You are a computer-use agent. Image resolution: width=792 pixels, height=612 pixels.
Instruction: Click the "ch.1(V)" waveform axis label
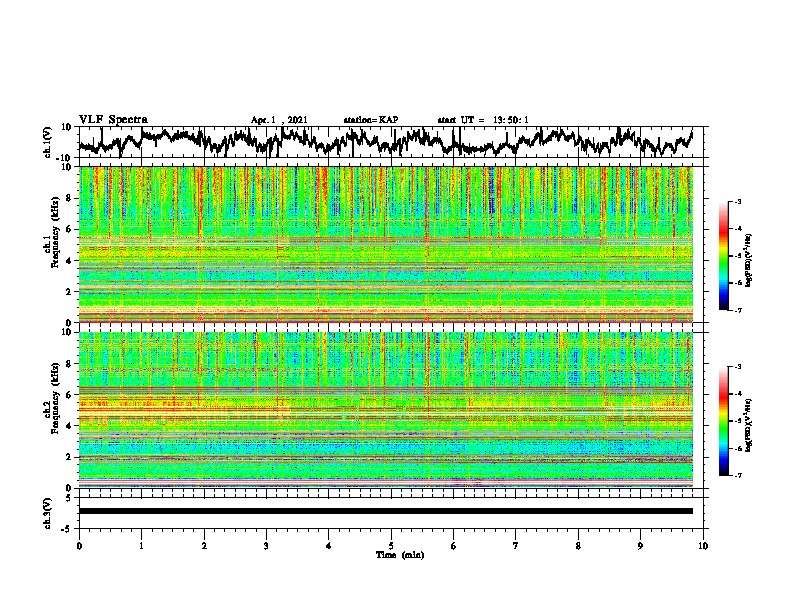[x=48, y=142]
